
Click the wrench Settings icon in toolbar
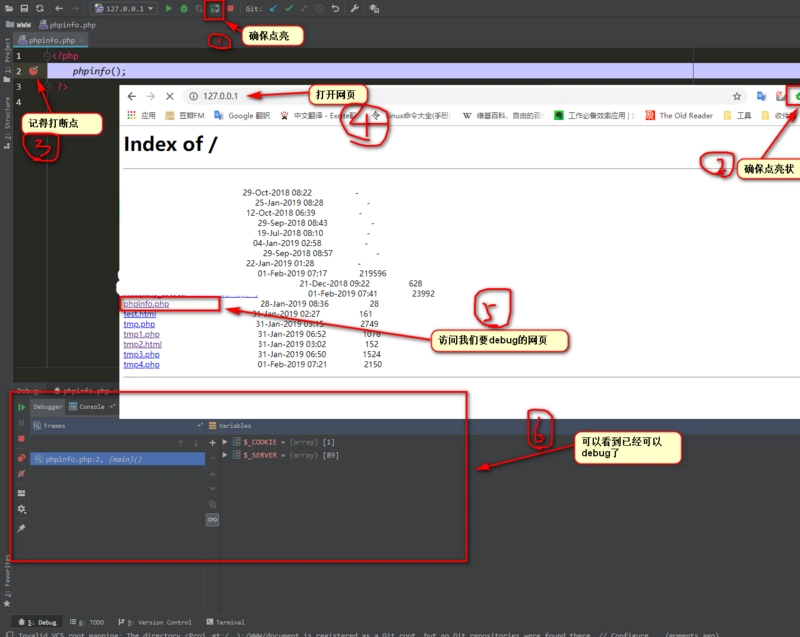pyautogui.click(x=355, y=9)
